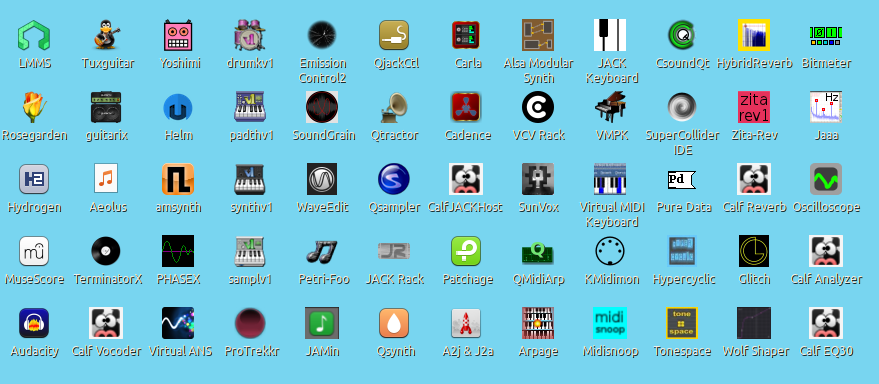The image size is (879, 384).
Task: Open Cadence icon
Action: click(x=466, y=107)
